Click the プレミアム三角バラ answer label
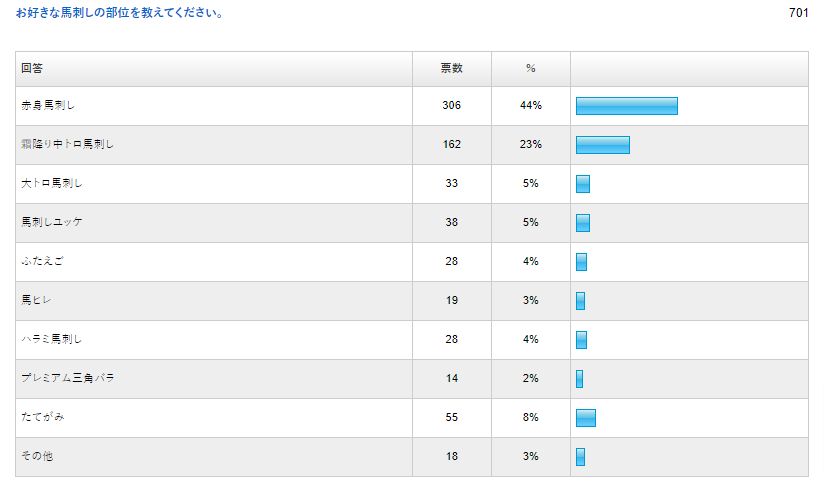The image size is (824, 490). [x=61, y=379]
